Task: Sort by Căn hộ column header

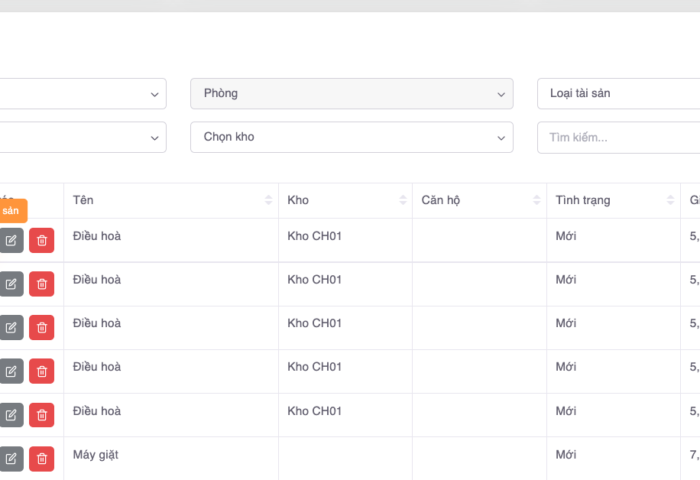Action: click(x=479, y=200)
